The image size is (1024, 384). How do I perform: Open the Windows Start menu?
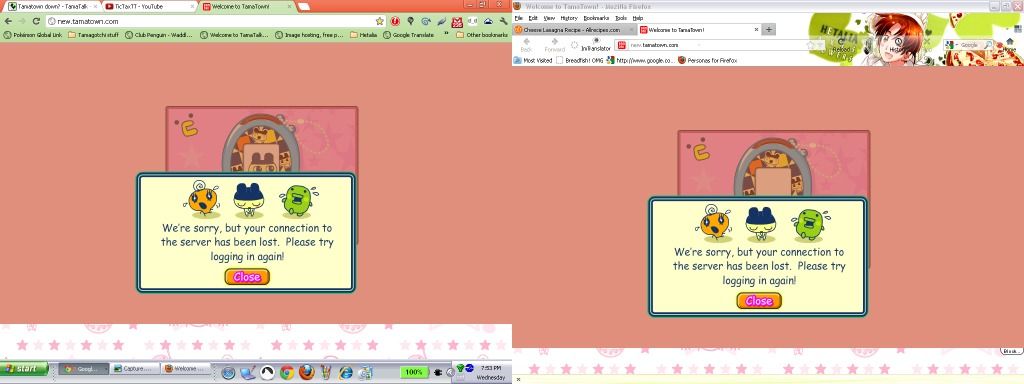click(x=24, y=369)
